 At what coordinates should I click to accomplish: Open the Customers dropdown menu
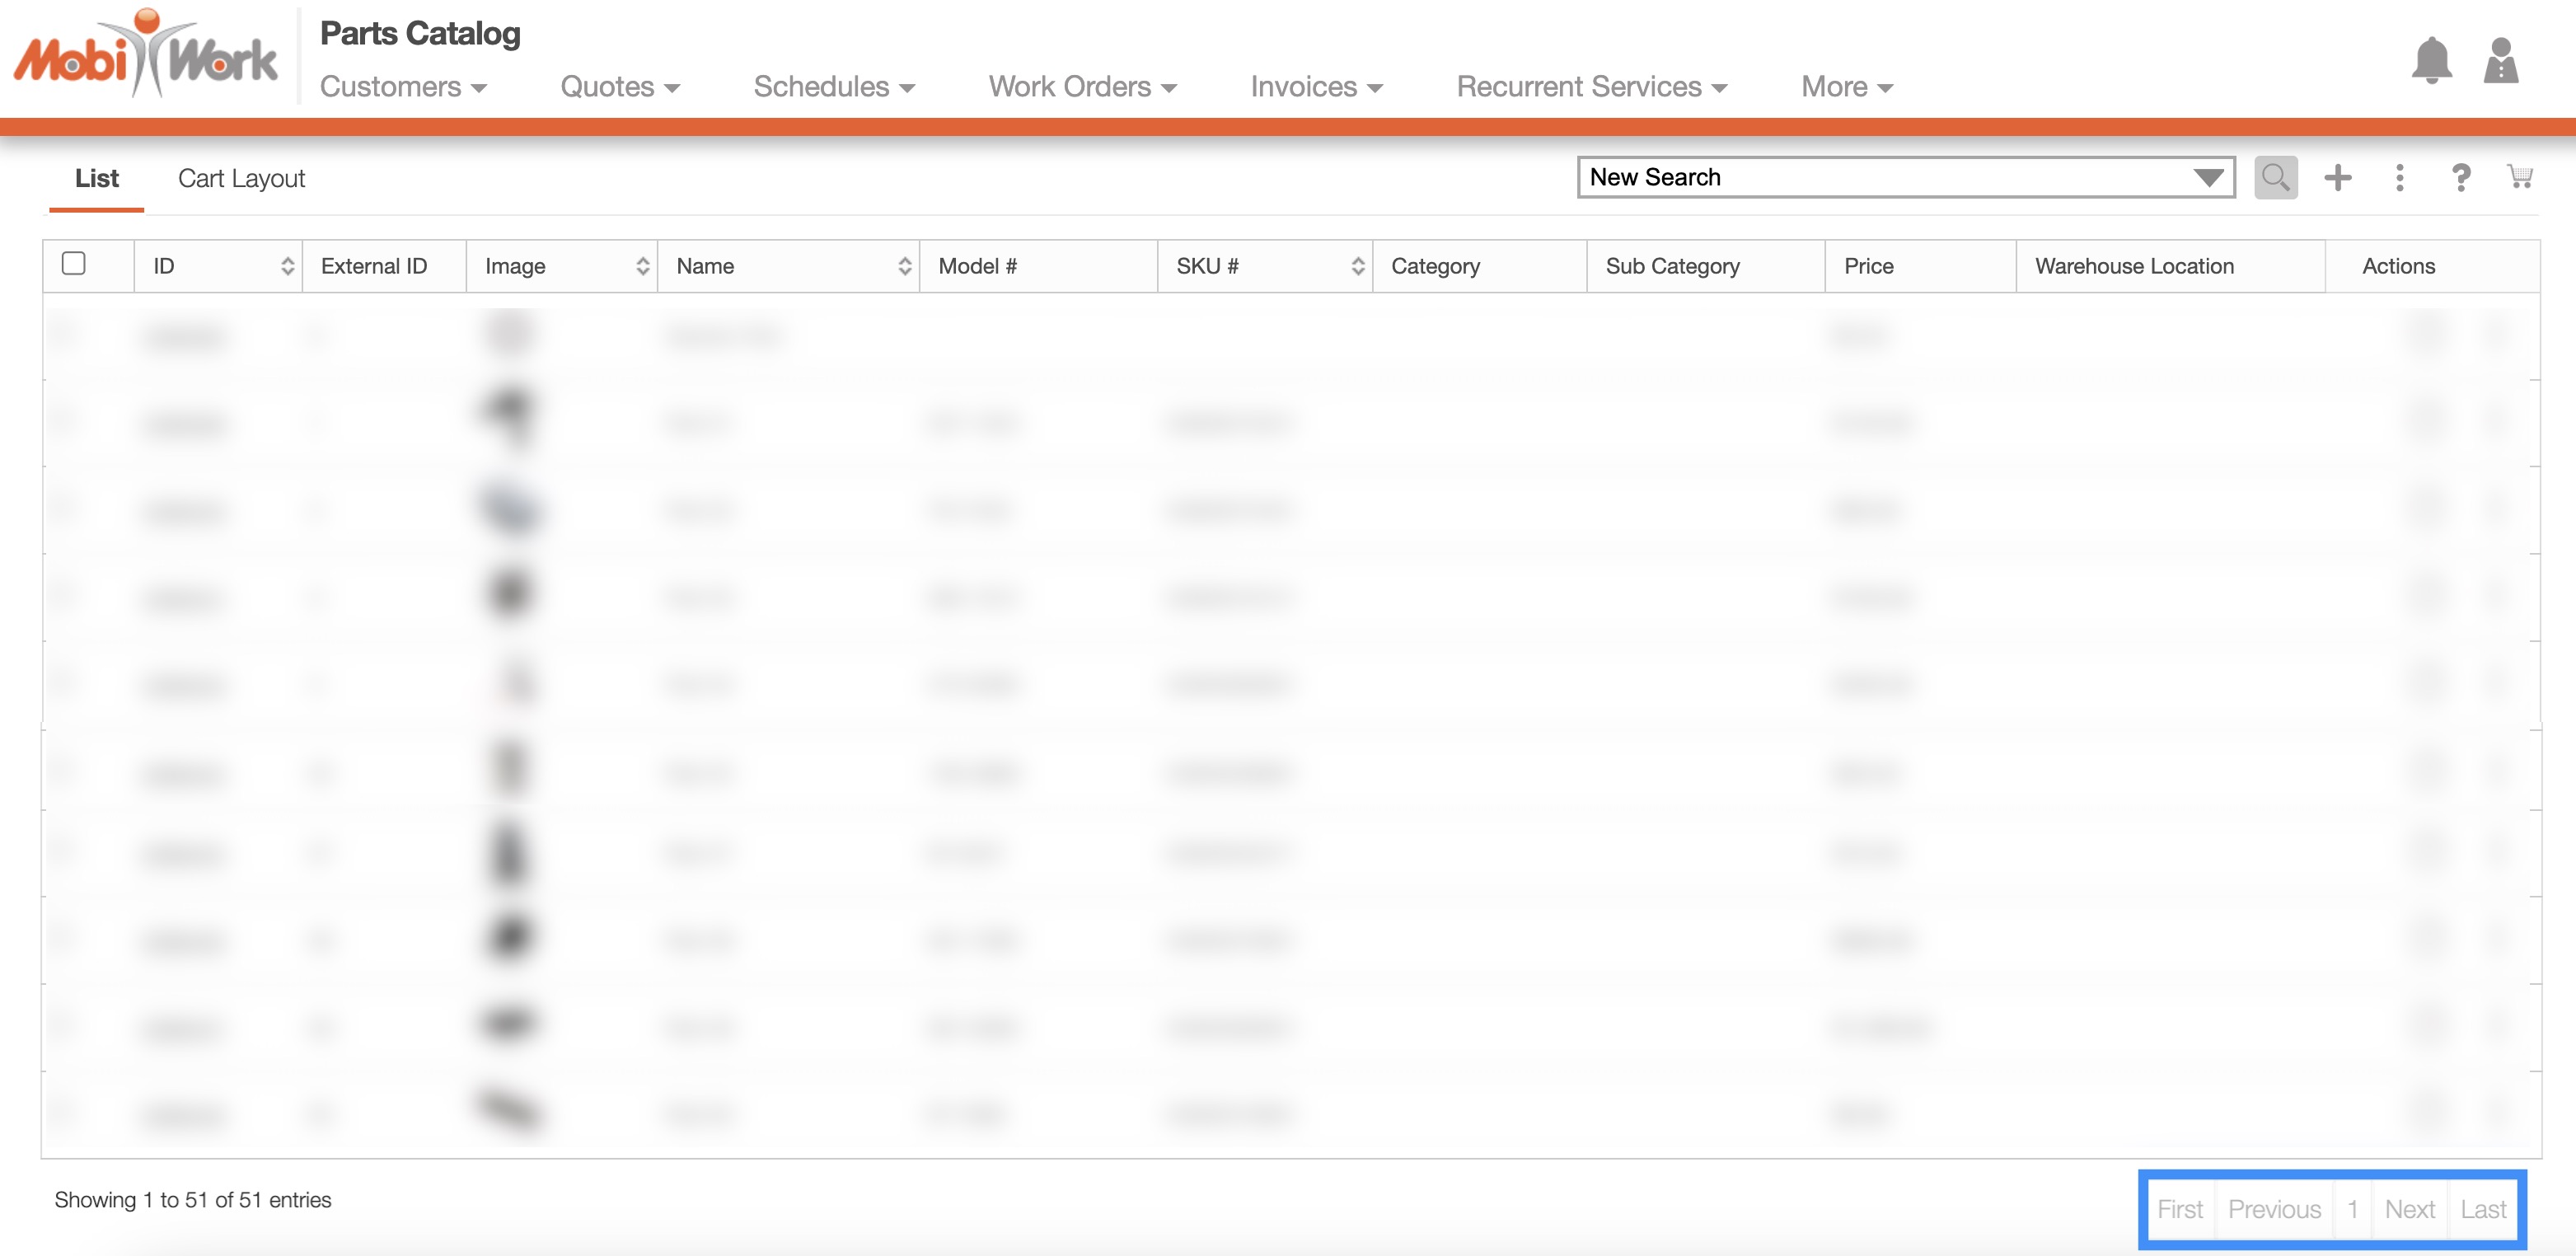[403, 87]
